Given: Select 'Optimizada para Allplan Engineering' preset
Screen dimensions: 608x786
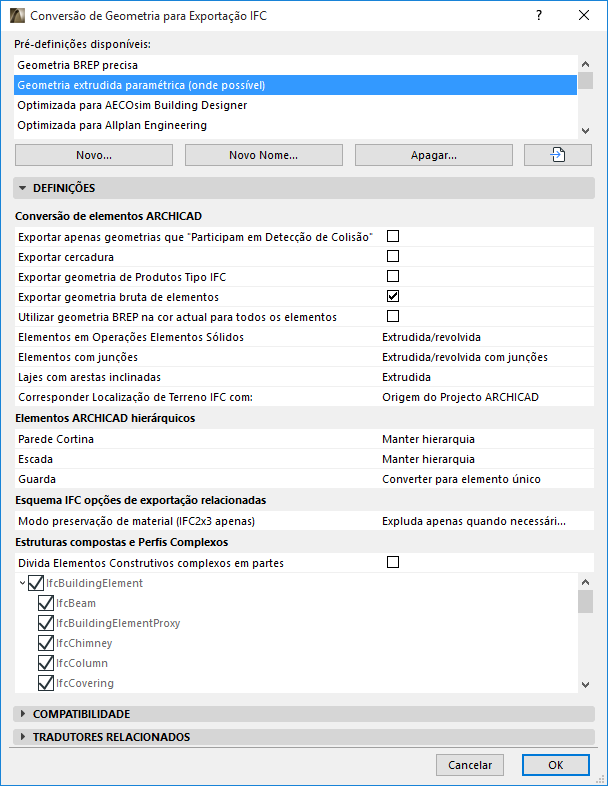Looking at the screenshot, I should 112,125.
